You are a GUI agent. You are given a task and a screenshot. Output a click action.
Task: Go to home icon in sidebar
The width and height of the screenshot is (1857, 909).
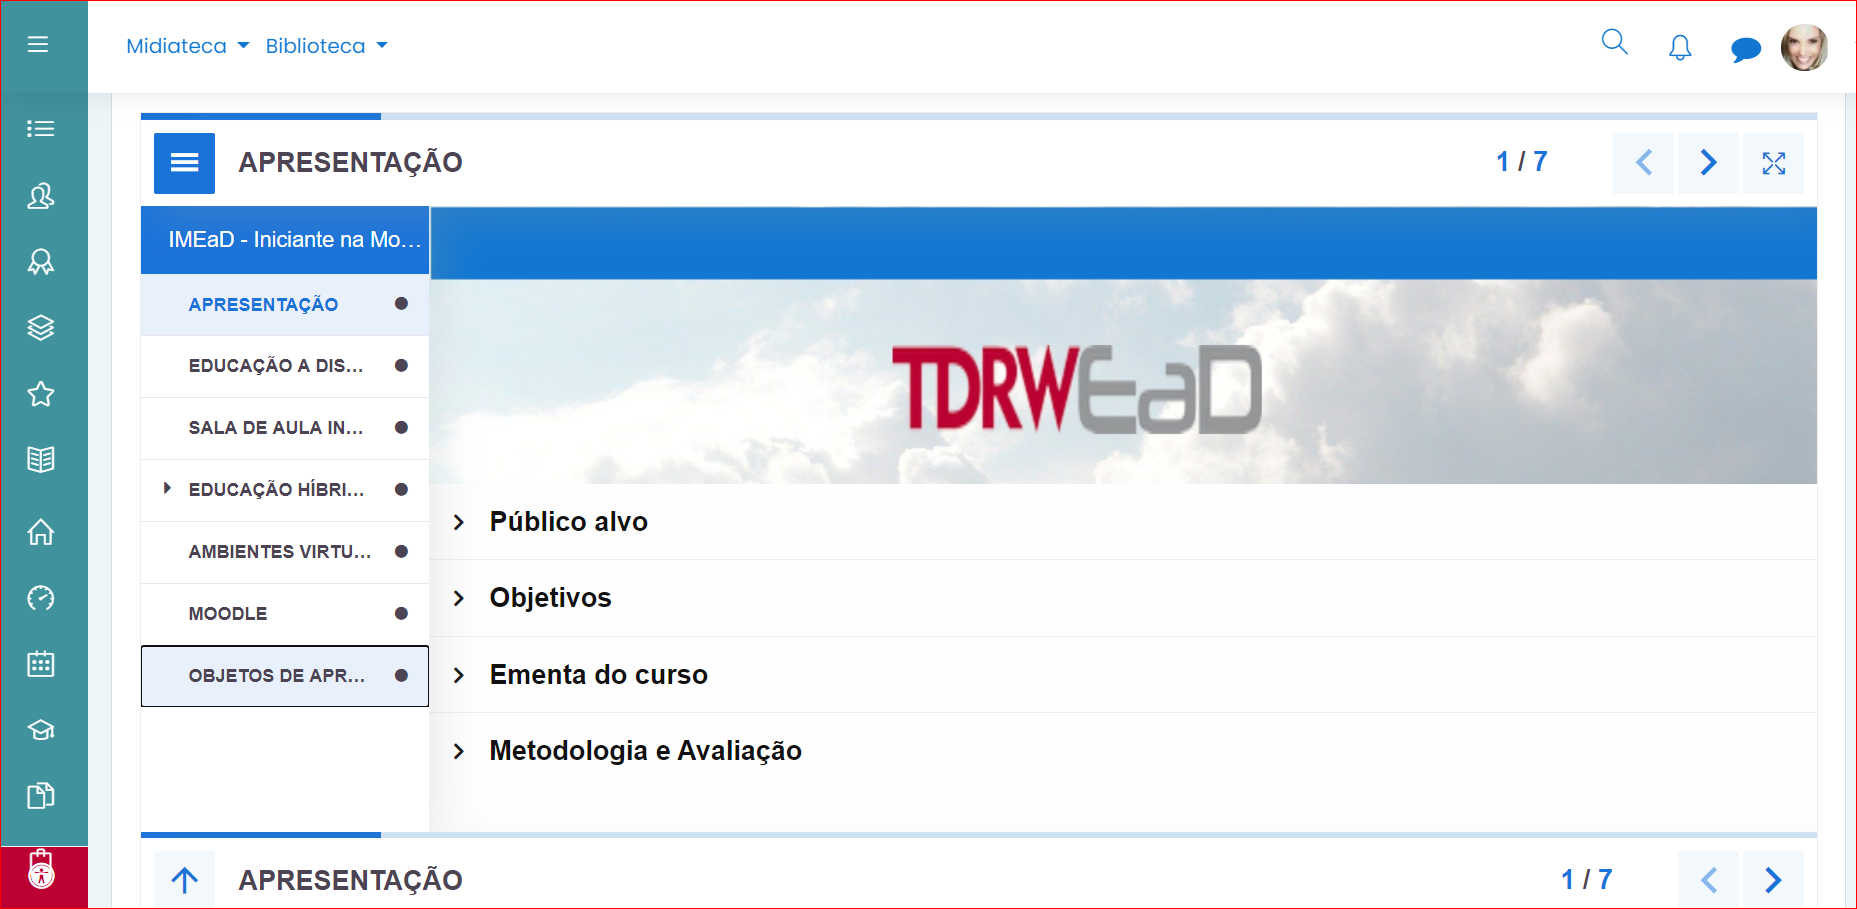[40, 531]
